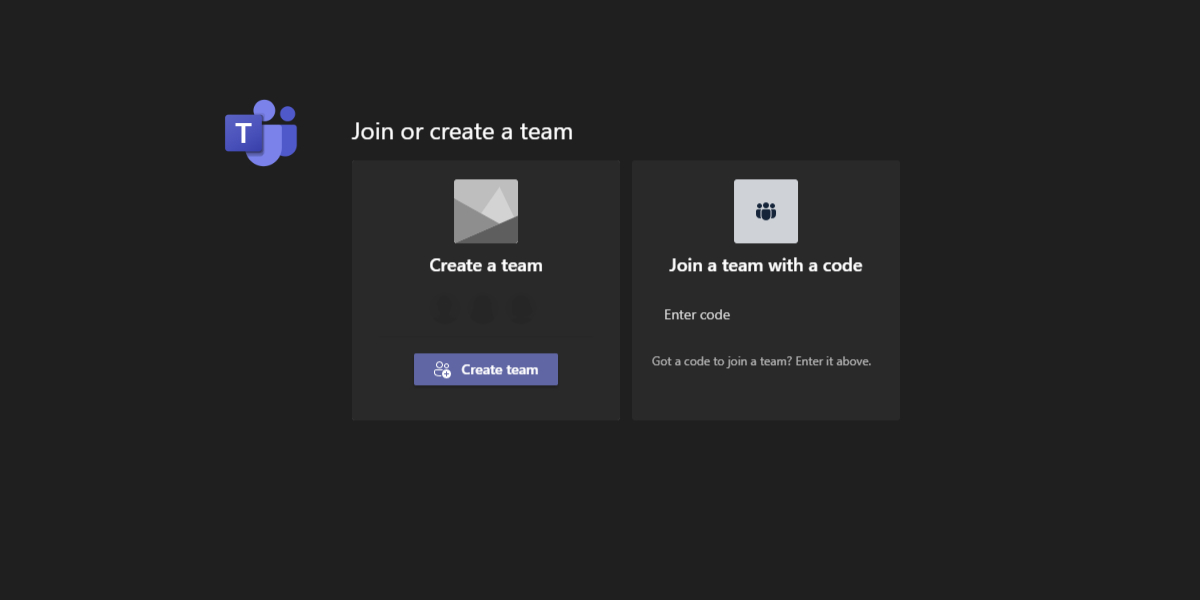Click the Microsoft Teams logo
This screenshot has height=600, width=1200.
point(261,133)
